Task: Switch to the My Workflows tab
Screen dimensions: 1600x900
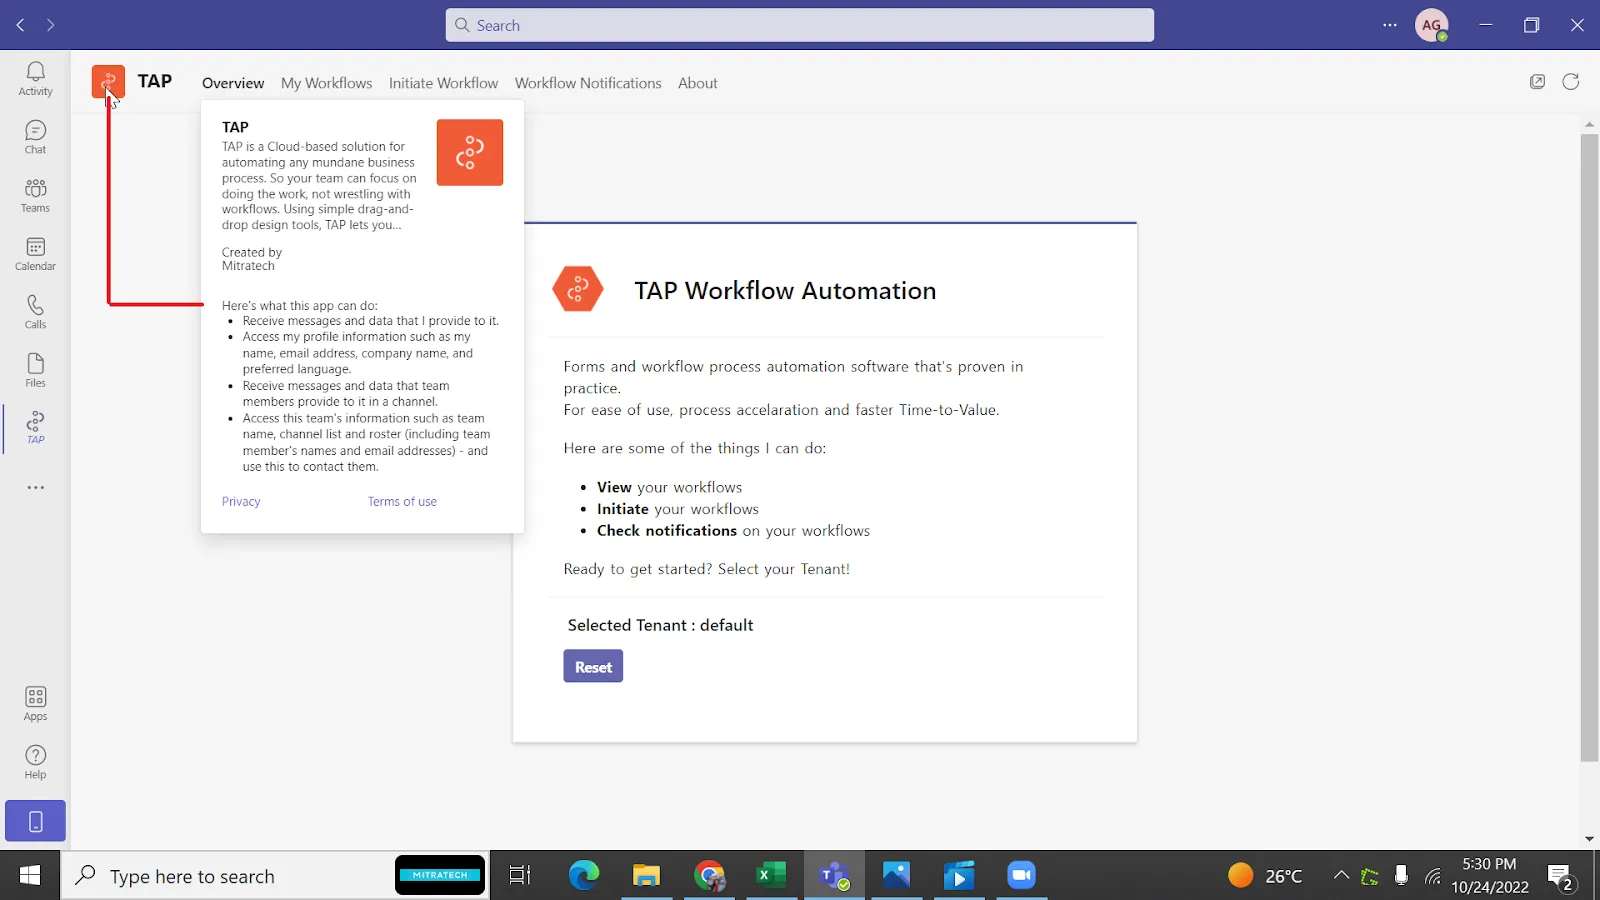Action: pos(326,83)
